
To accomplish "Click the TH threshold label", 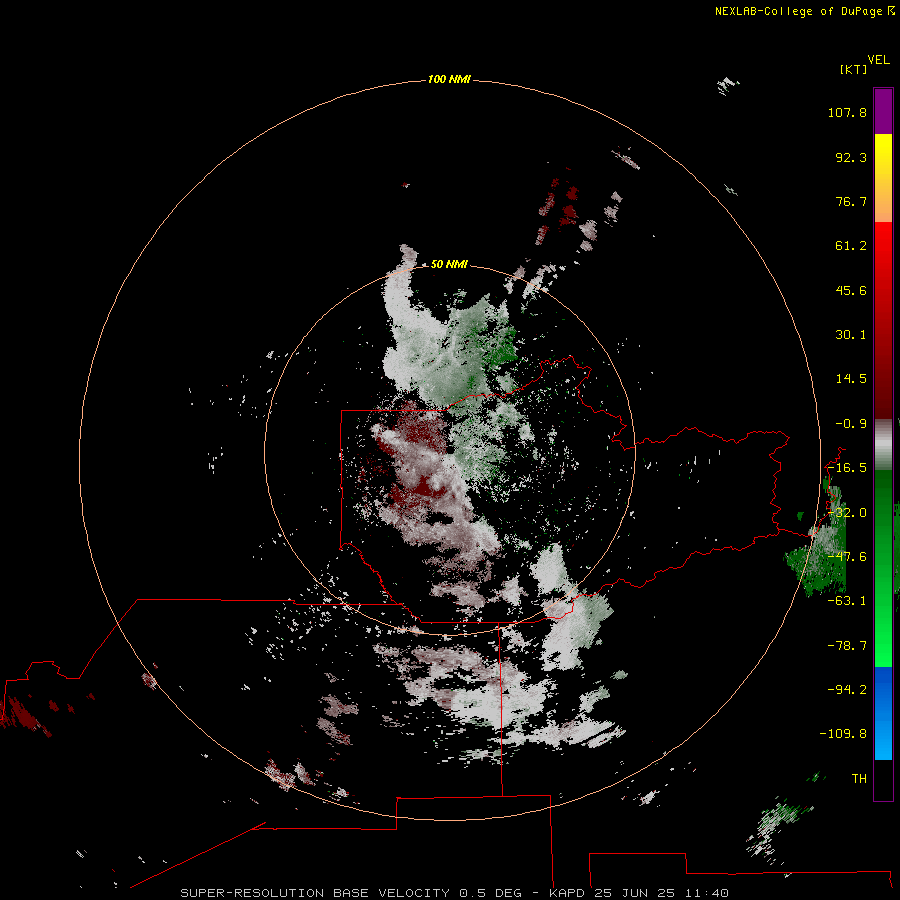I will [x=859, y=779].
